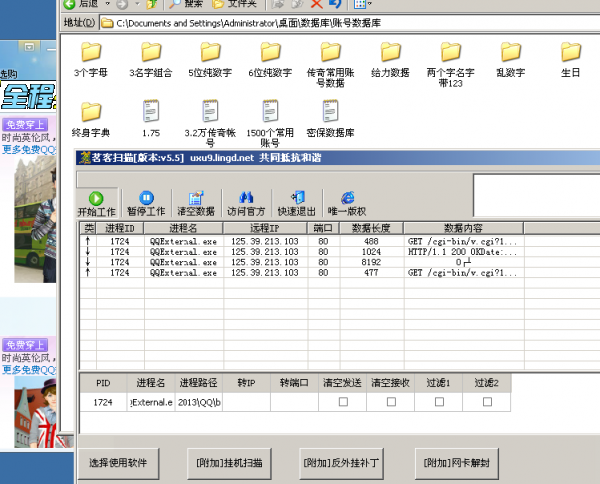Click the red X delete icon

coord(316,4)
